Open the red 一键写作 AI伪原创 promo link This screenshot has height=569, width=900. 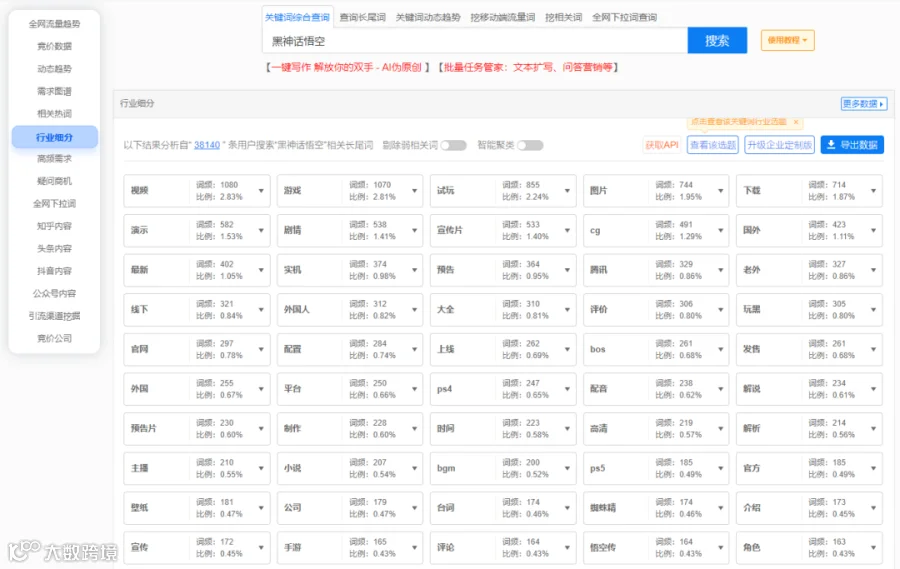coord(347,68)
